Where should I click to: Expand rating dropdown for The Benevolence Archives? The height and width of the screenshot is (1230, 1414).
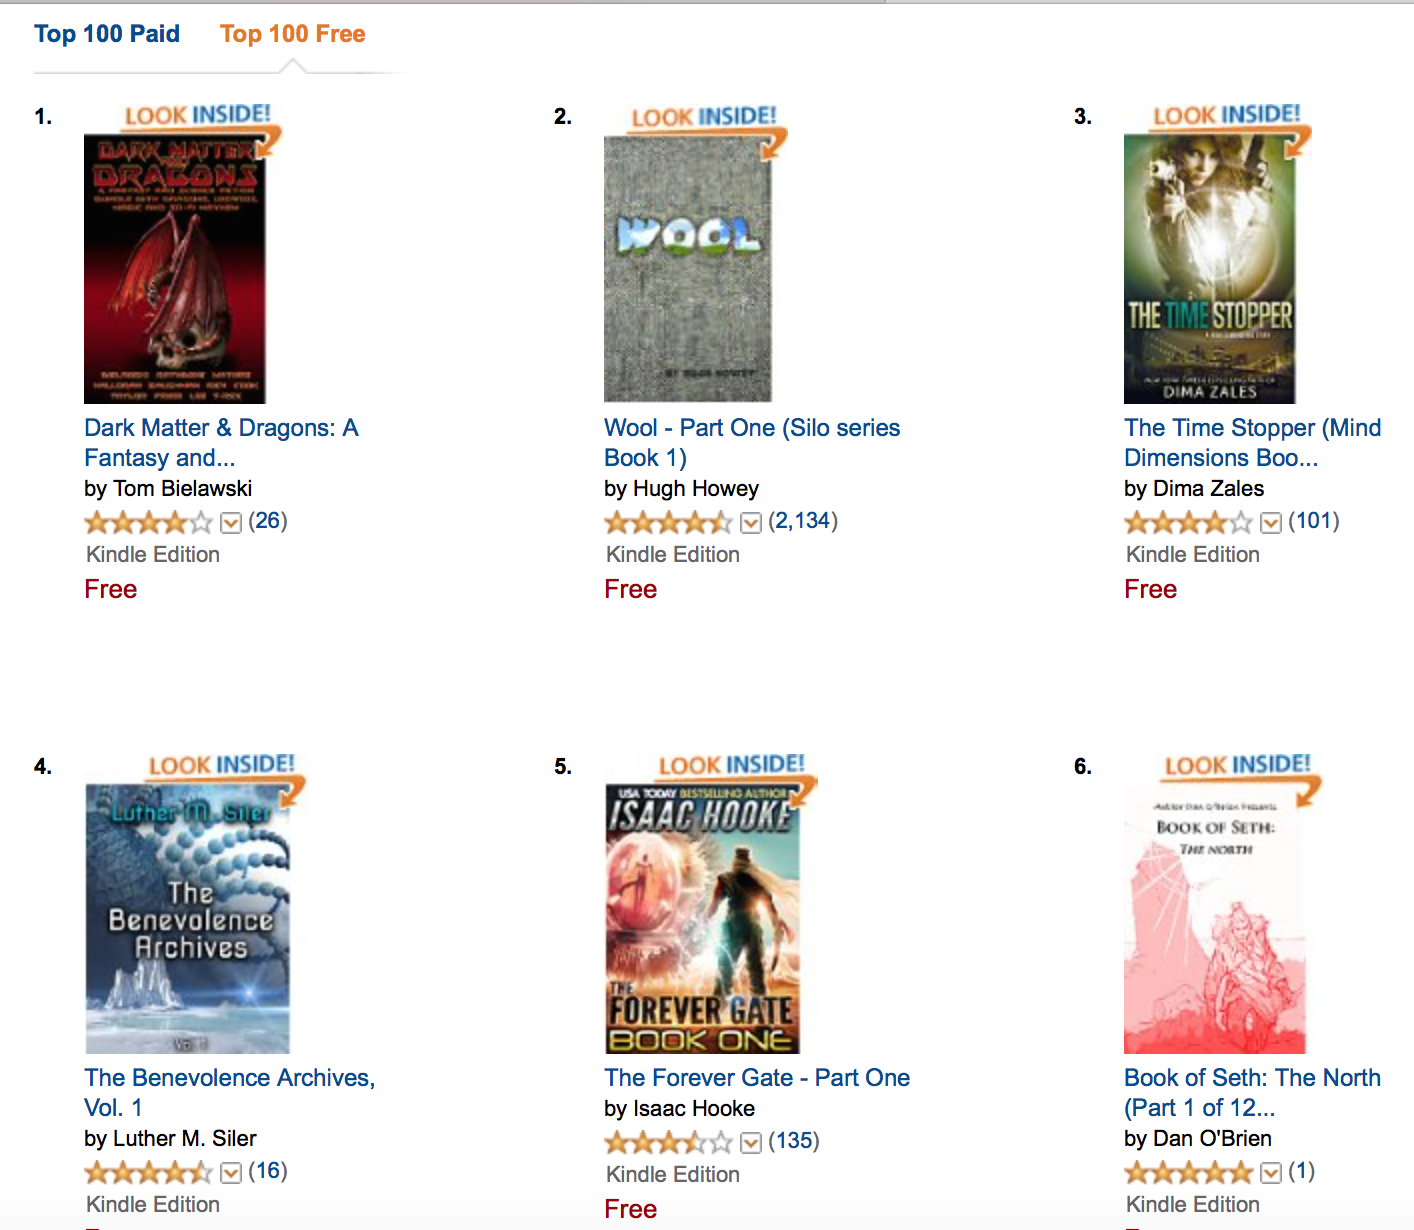point(231,1173)
